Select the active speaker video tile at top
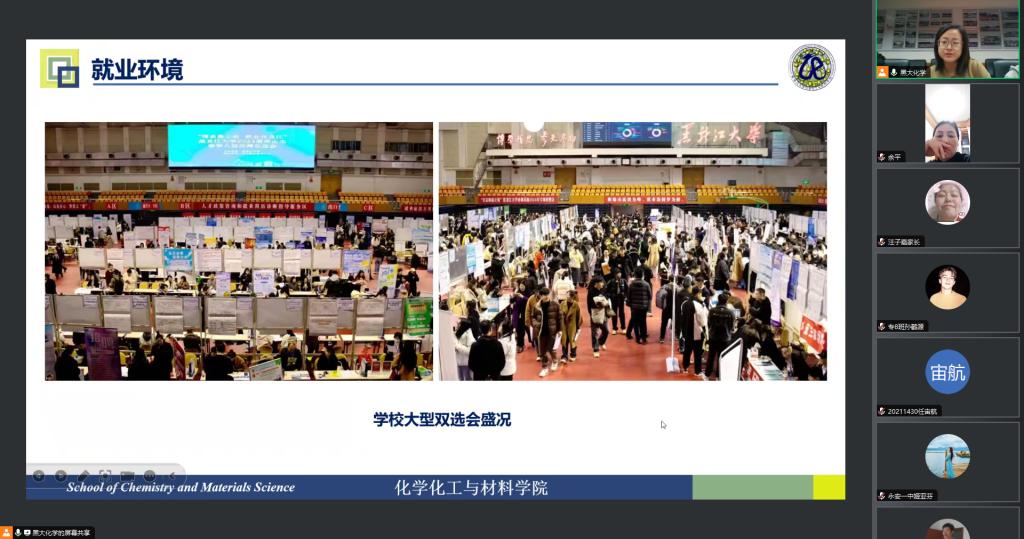Screen dimensions: 1024x539 point(947,39)
